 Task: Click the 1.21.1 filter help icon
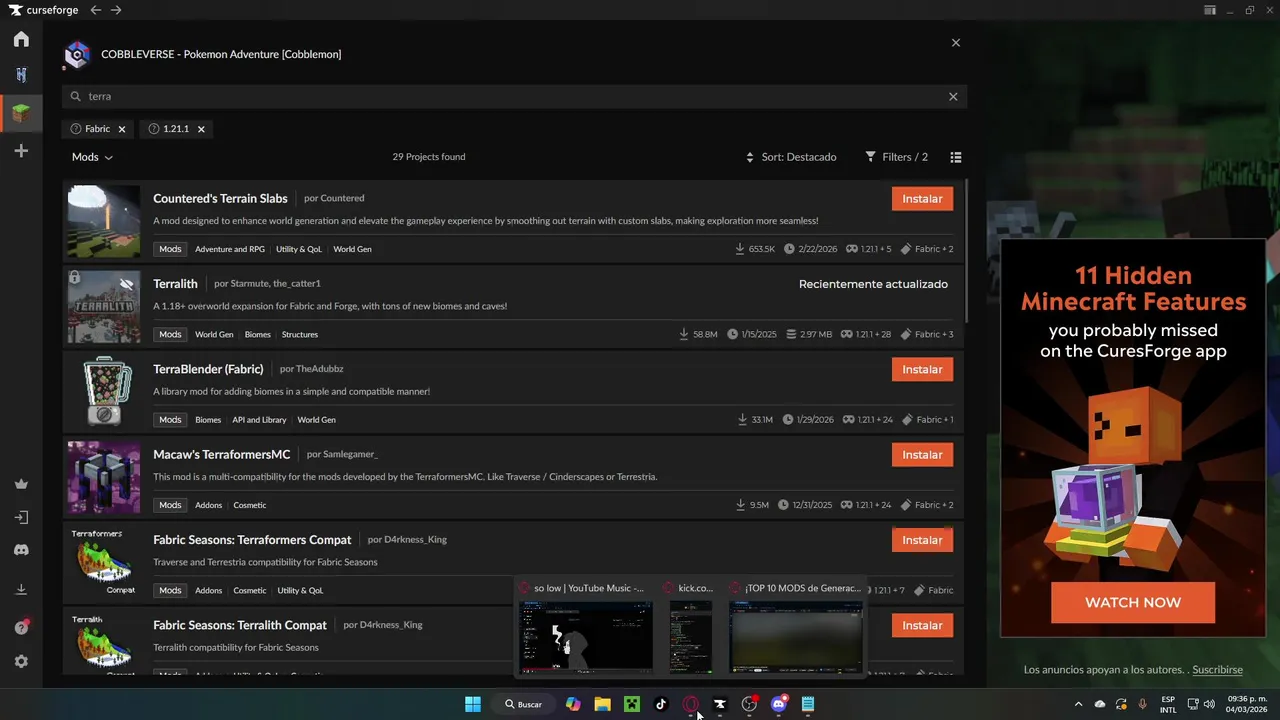coord(154,129)
